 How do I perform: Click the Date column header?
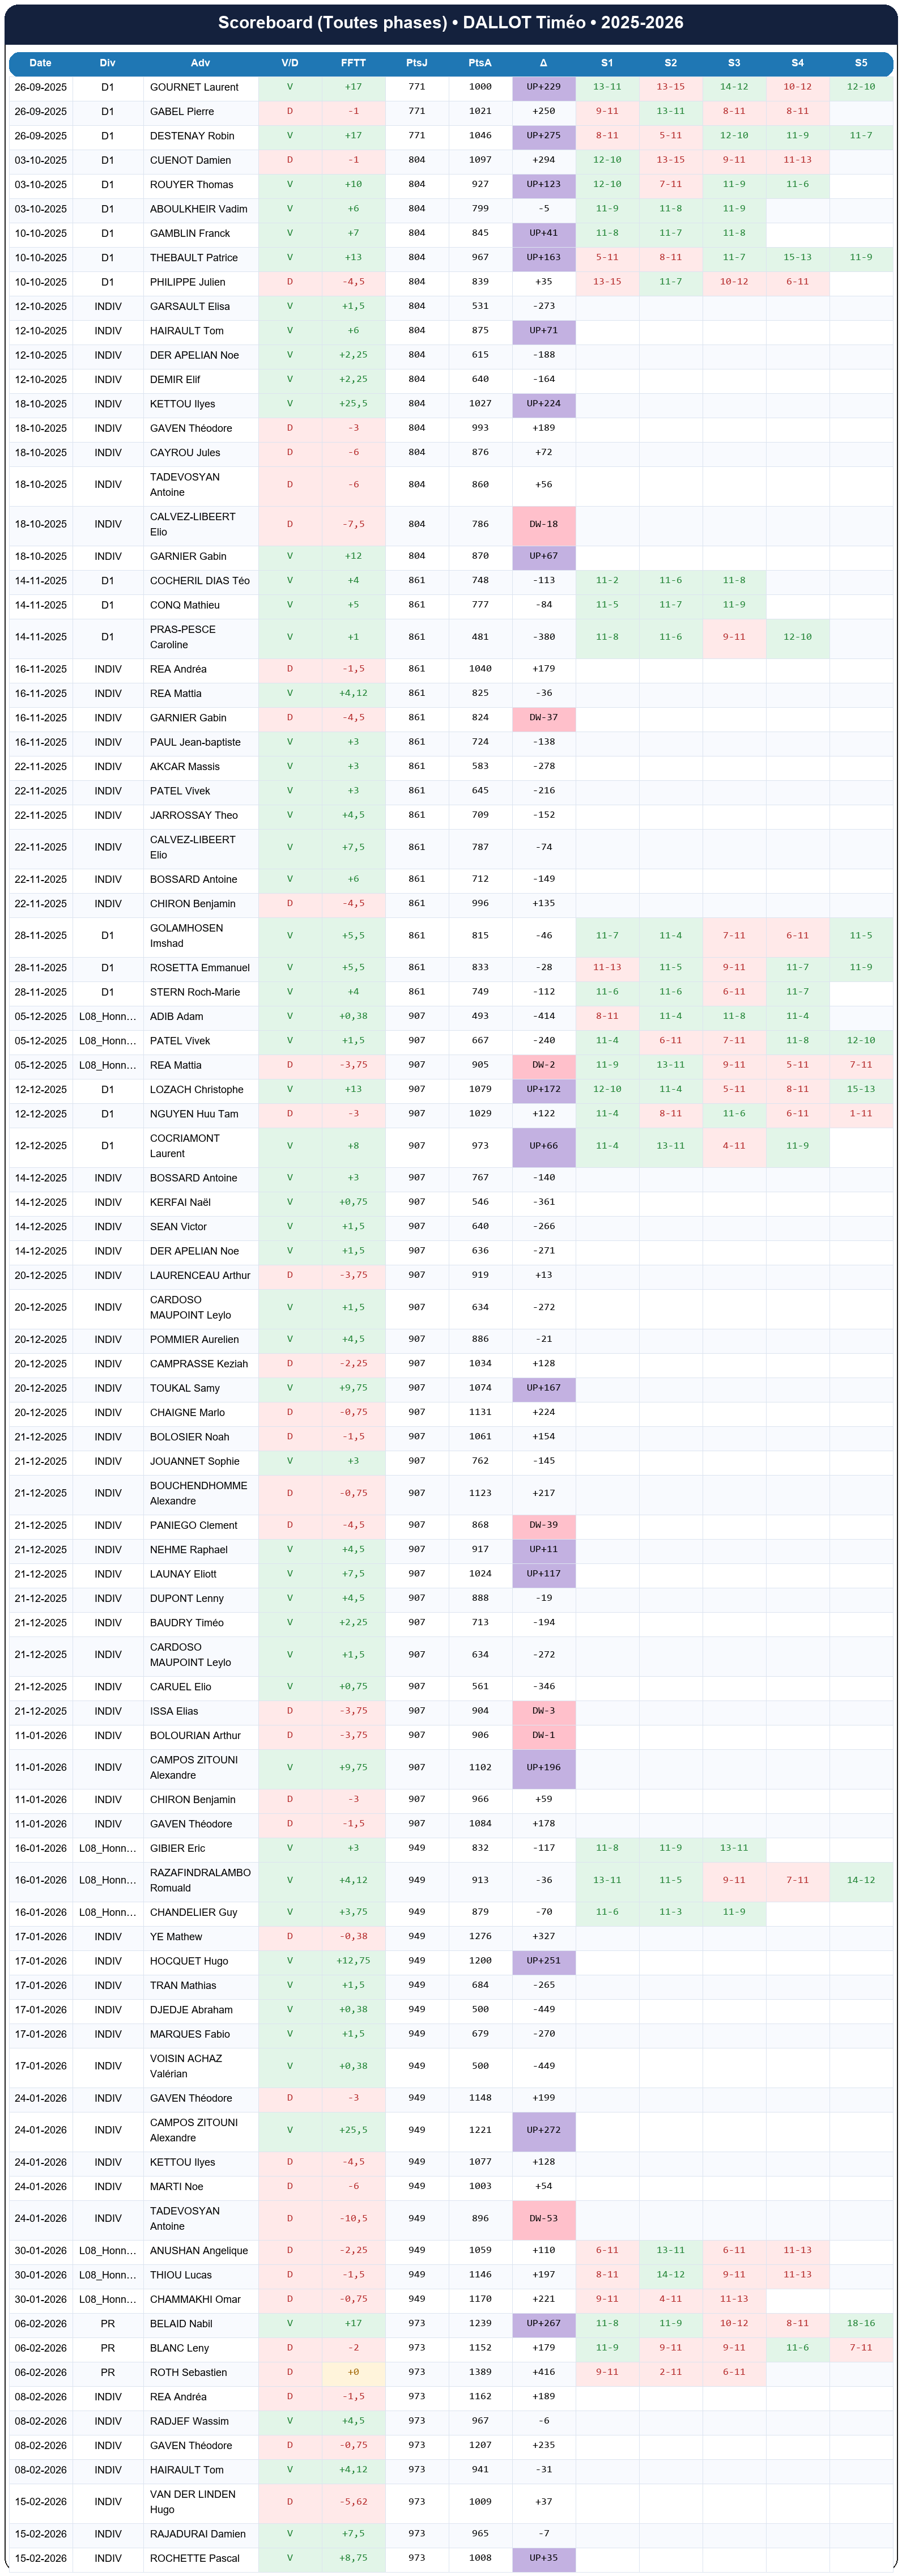(40, 63)
